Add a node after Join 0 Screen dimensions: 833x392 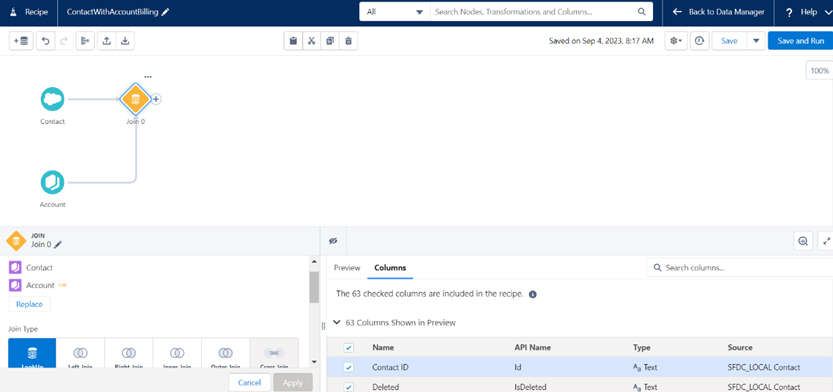pyautogui.click(x=156, y=99)
